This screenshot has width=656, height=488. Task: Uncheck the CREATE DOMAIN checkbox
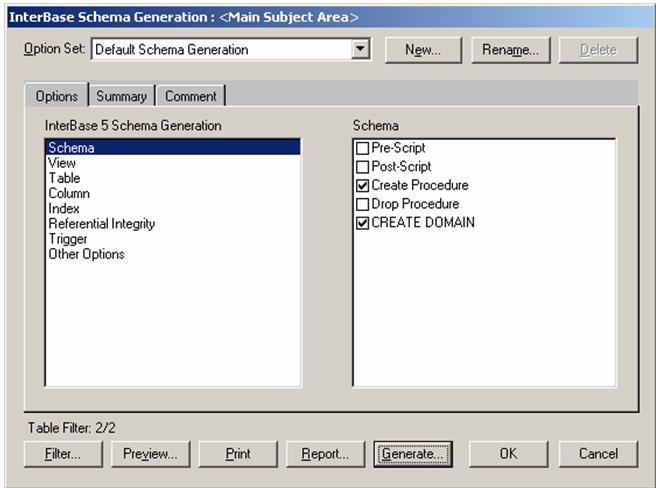pyautogui.click(x=363, y=223)
